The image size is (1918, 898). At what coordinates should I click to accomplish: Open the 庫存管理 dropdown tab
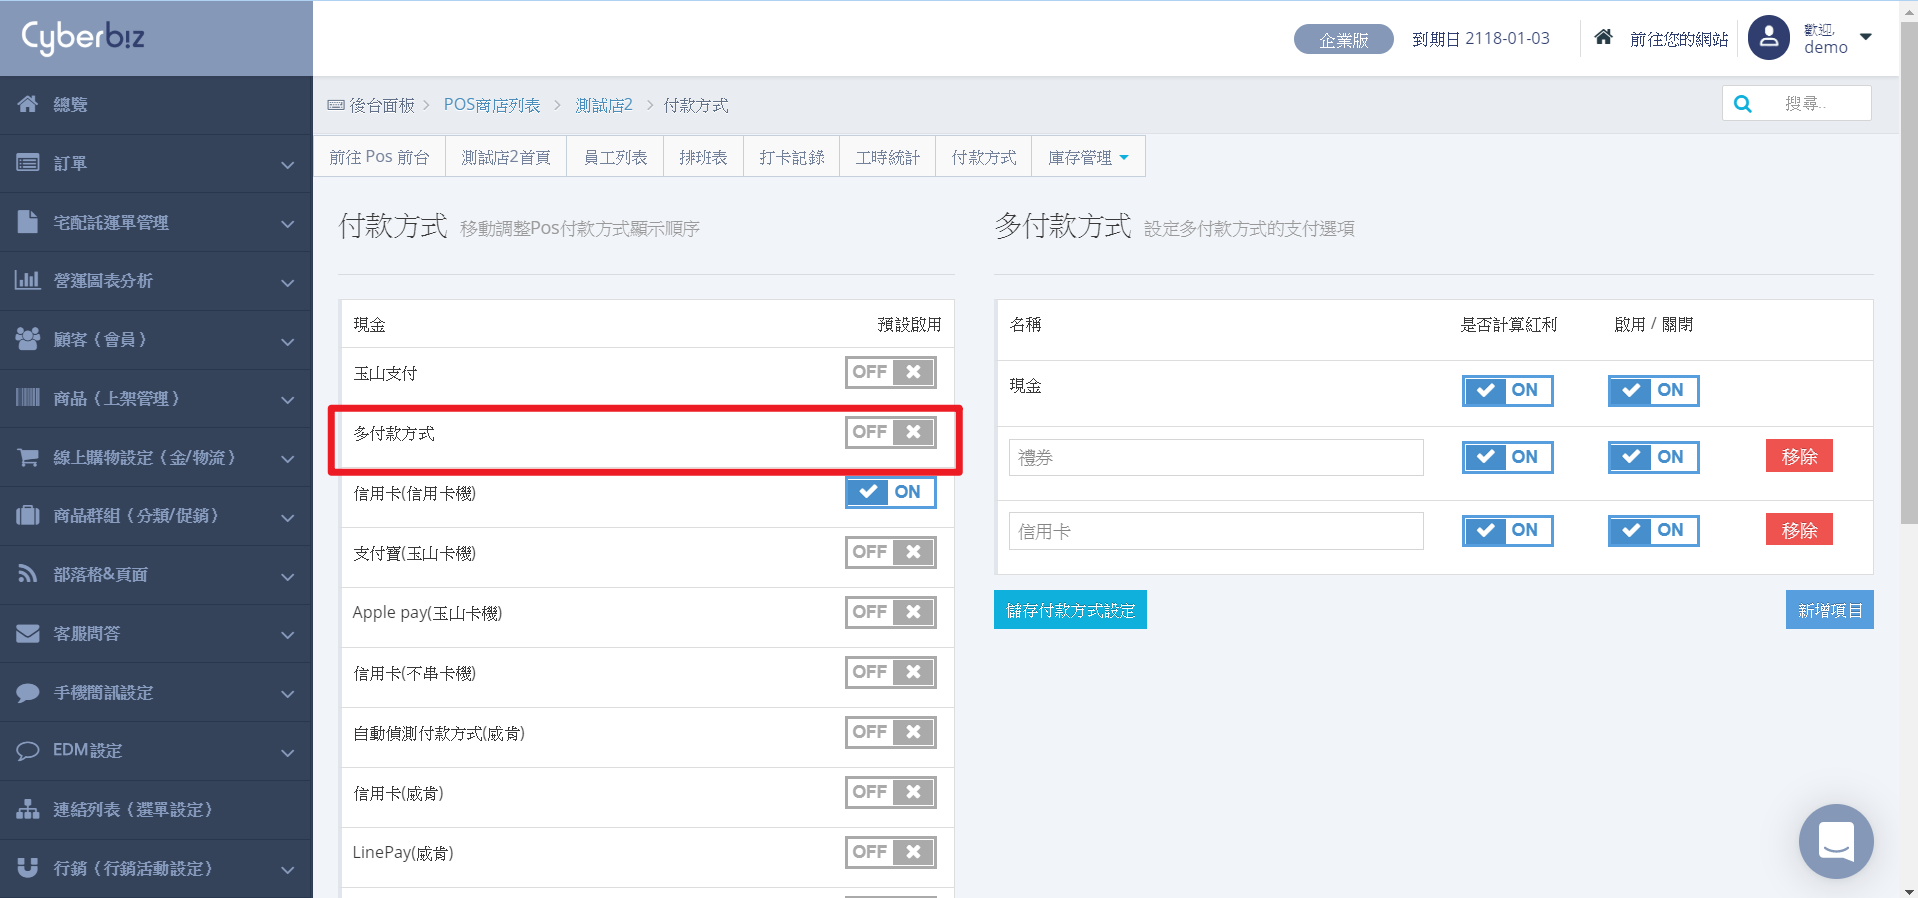coord(1088,157)
